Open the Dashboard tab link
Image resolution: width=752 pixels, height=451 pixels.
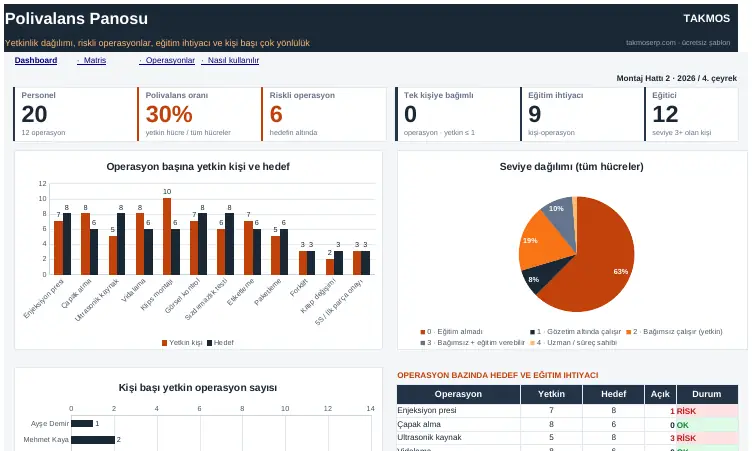pyautogui.click(x=36, y=60)
